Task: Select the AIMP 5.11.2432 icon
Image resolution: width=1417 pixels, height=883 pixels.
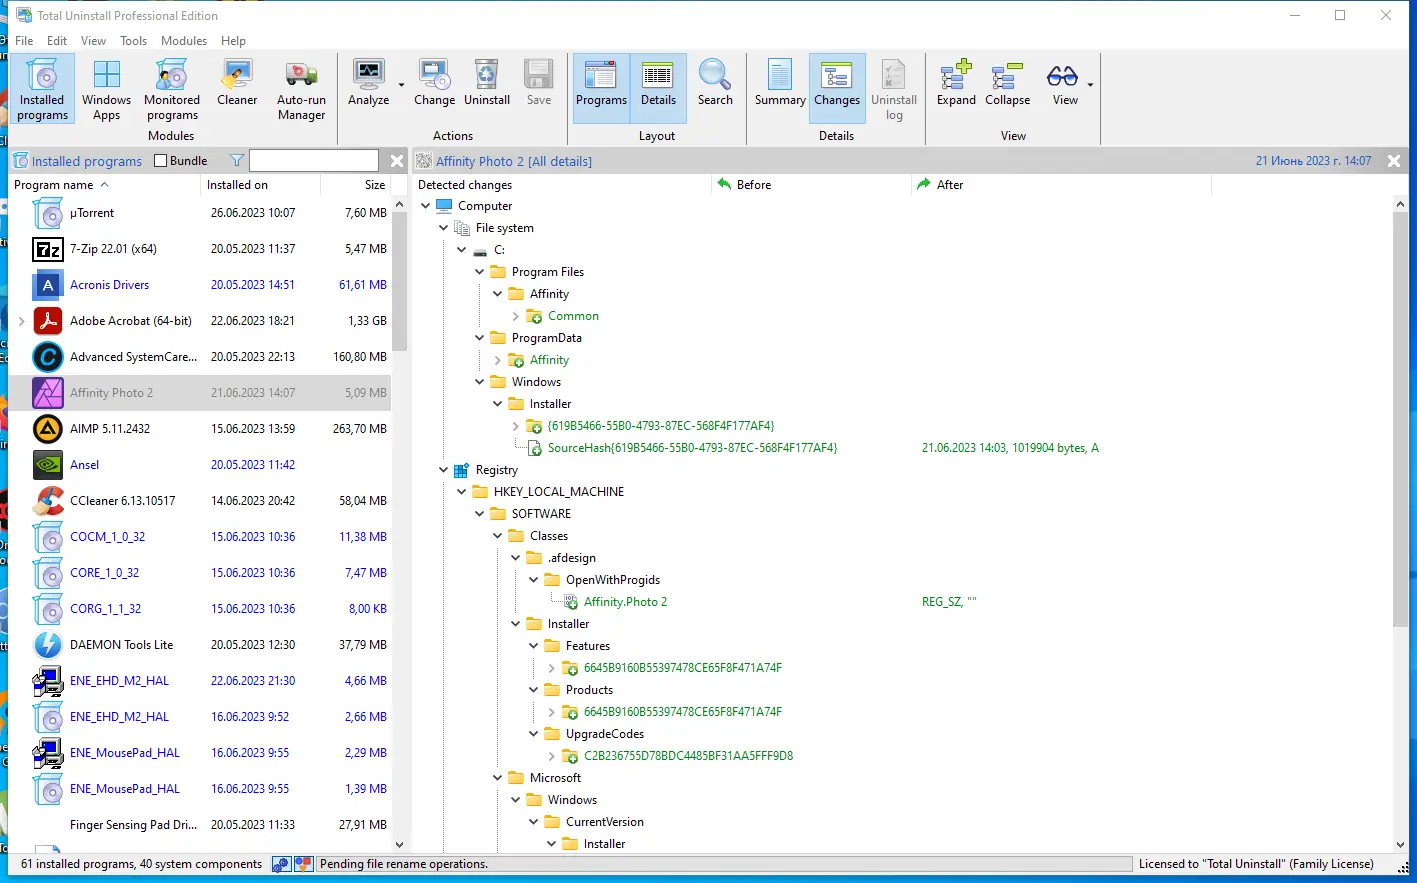Action: 48,429
